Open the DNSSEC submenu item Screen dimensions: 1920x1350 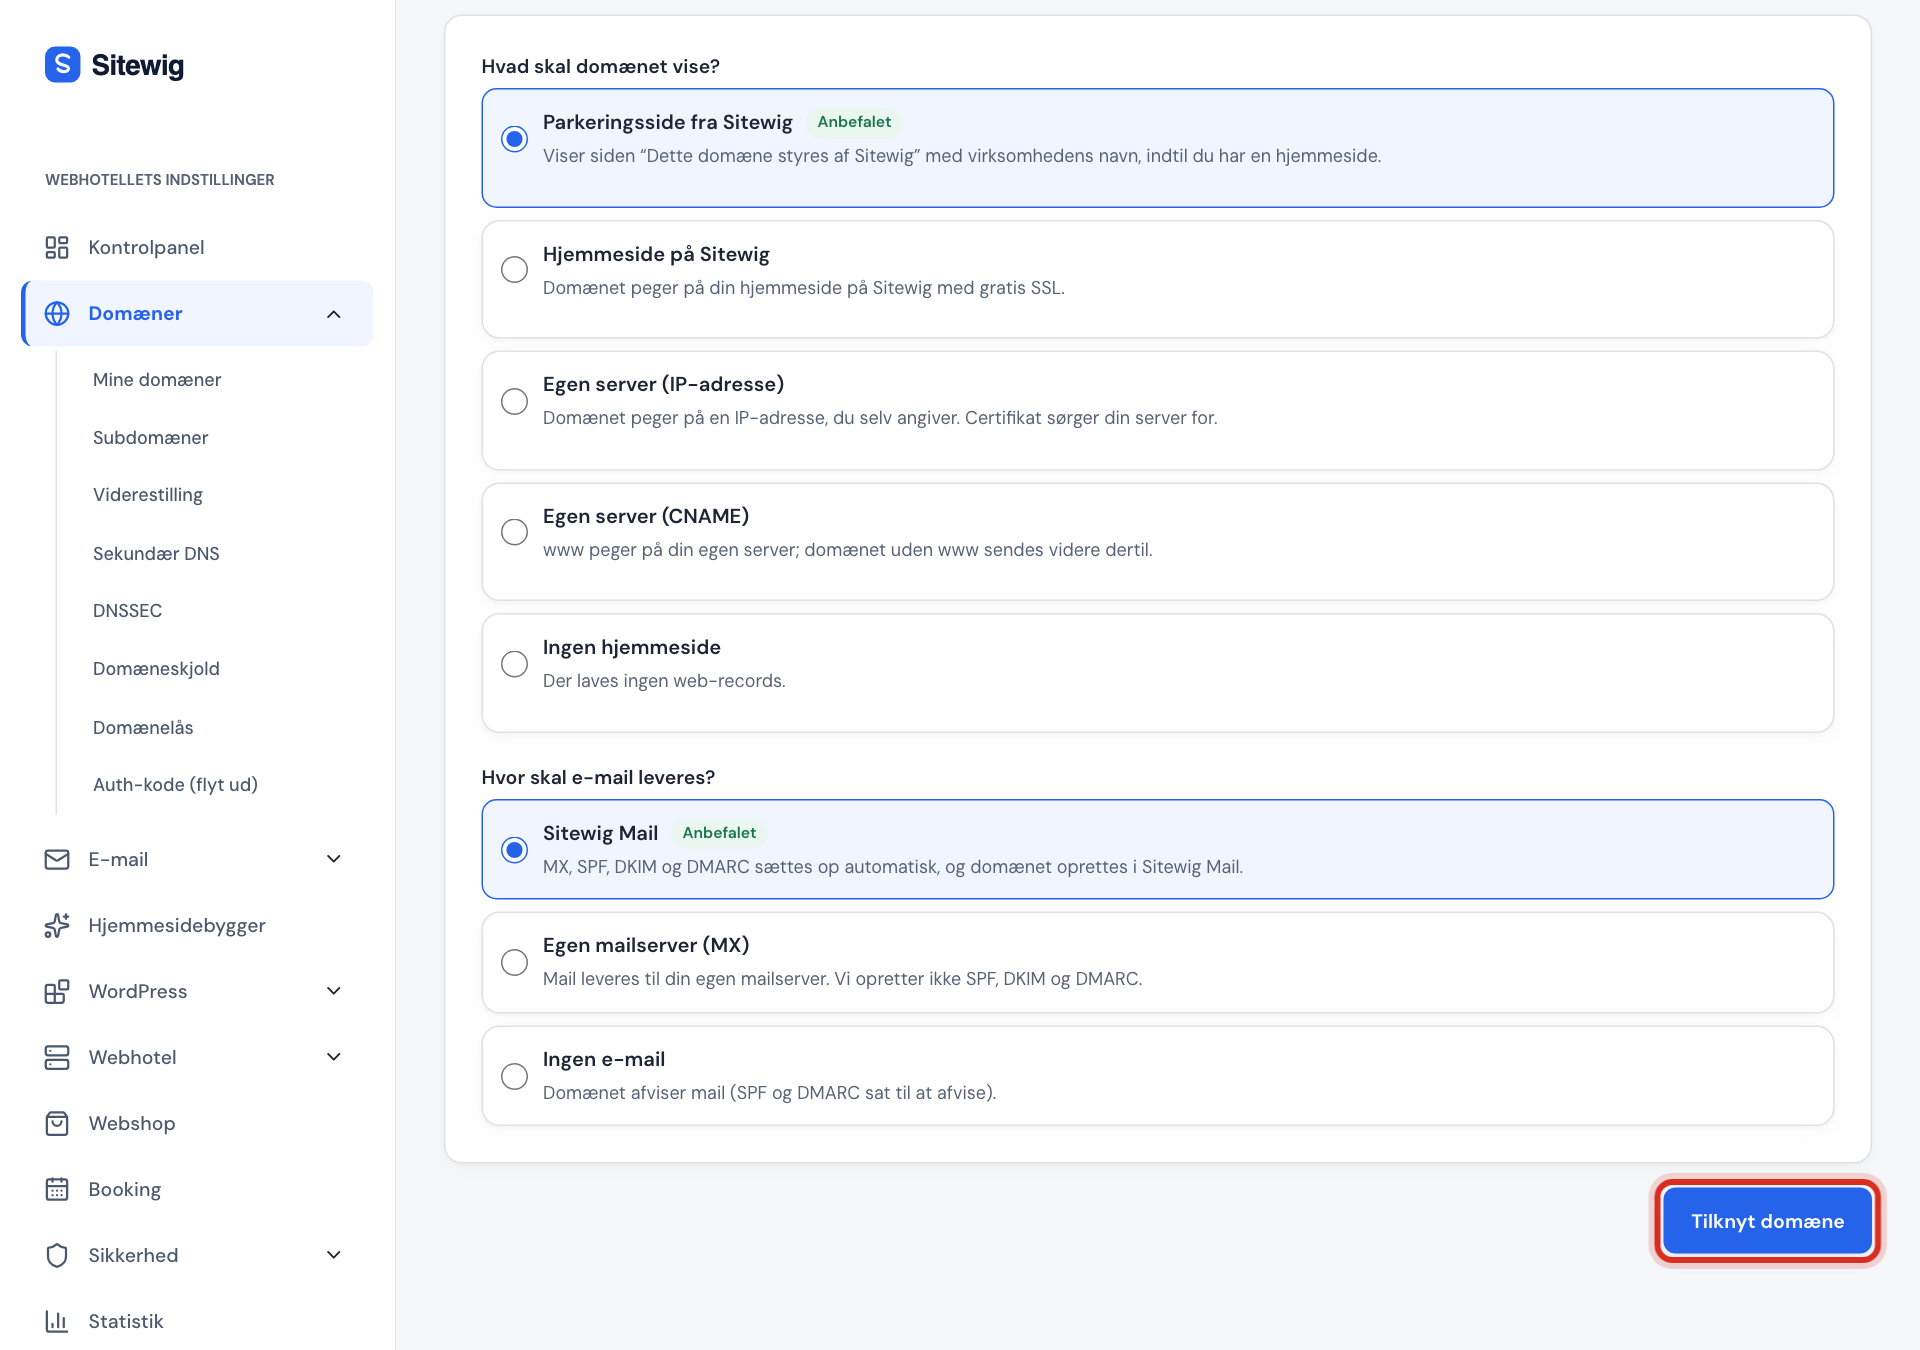[127, 611]
